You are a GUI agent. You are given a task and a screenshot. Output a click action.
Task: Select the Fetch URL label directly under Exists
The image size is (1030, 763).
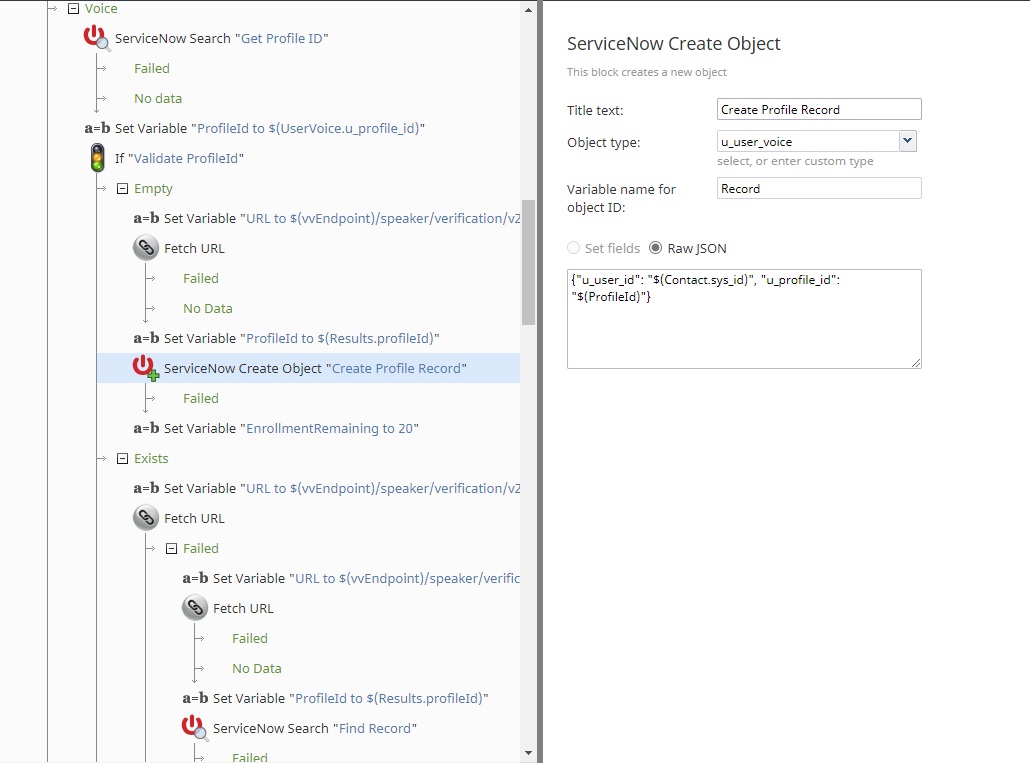click(194, 518)
